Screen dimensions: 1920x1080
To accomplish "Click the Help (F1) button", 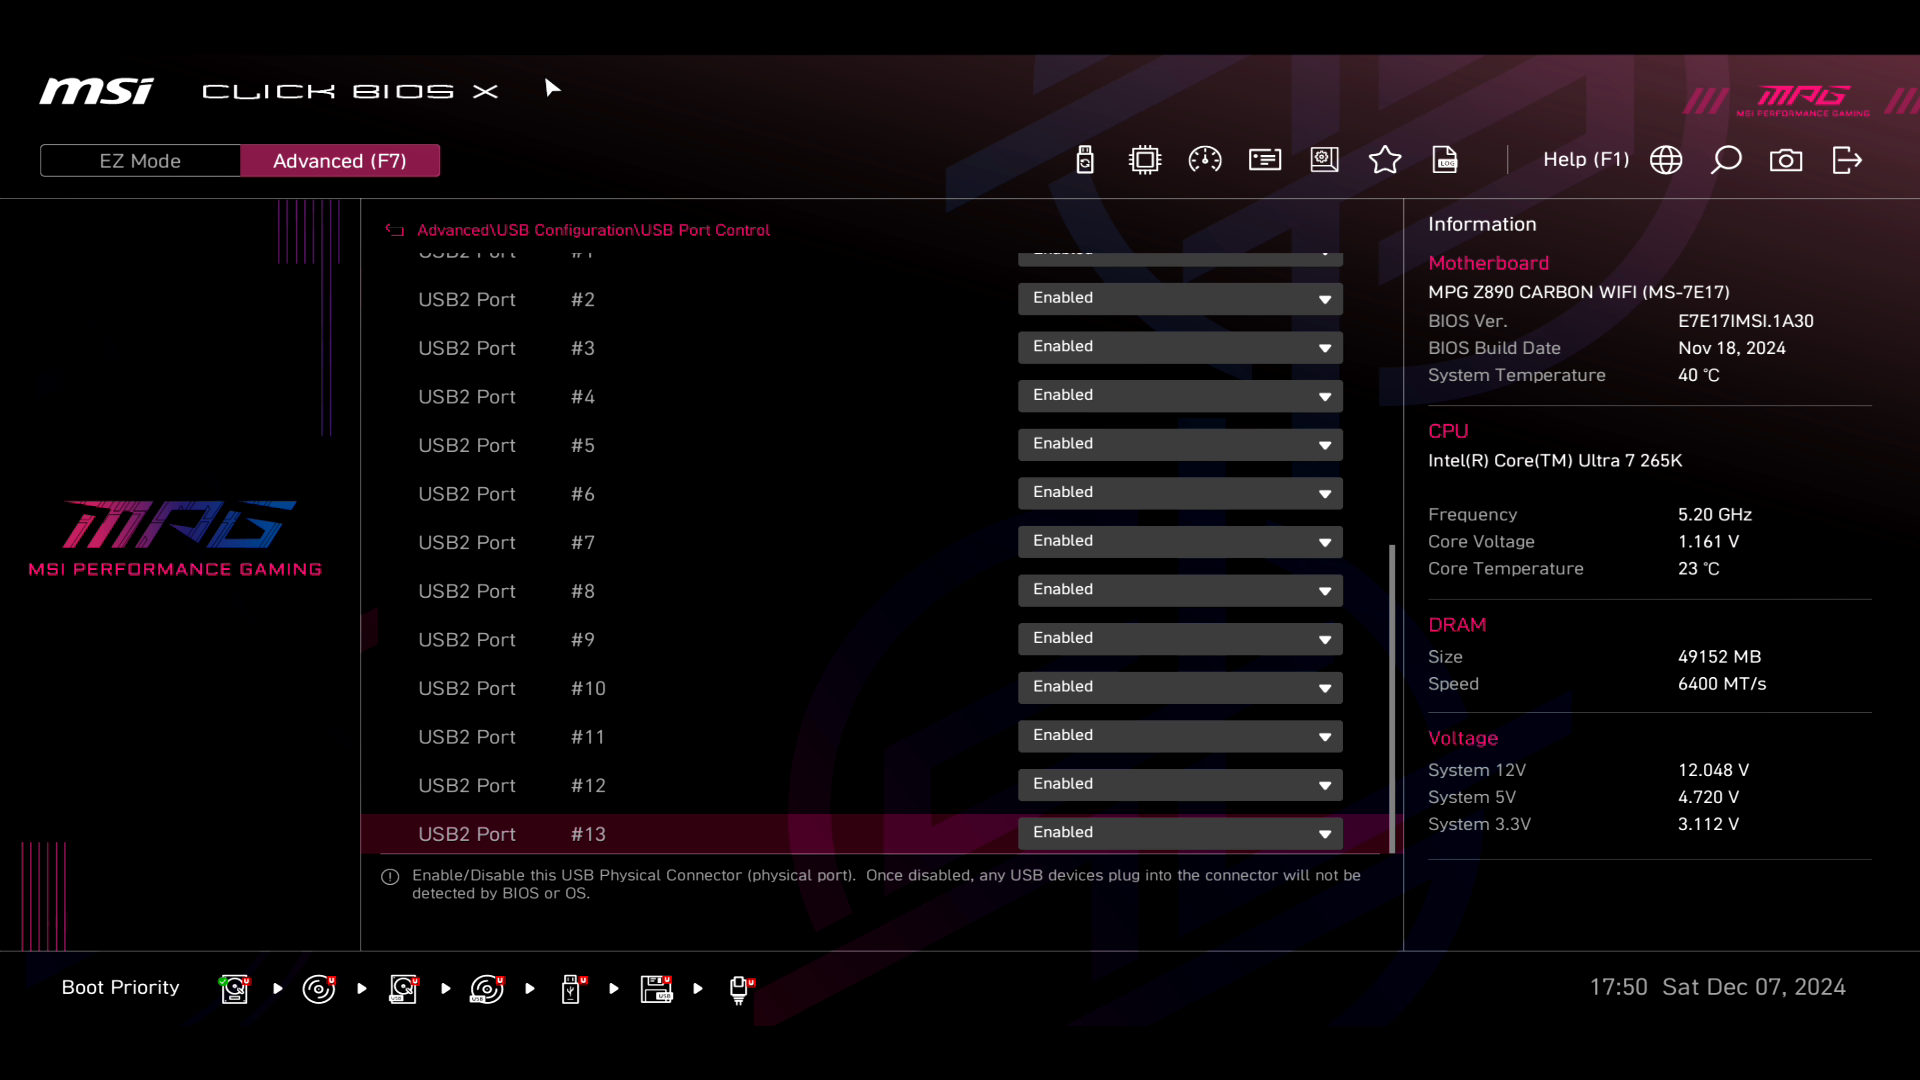I will point(1585,160).
